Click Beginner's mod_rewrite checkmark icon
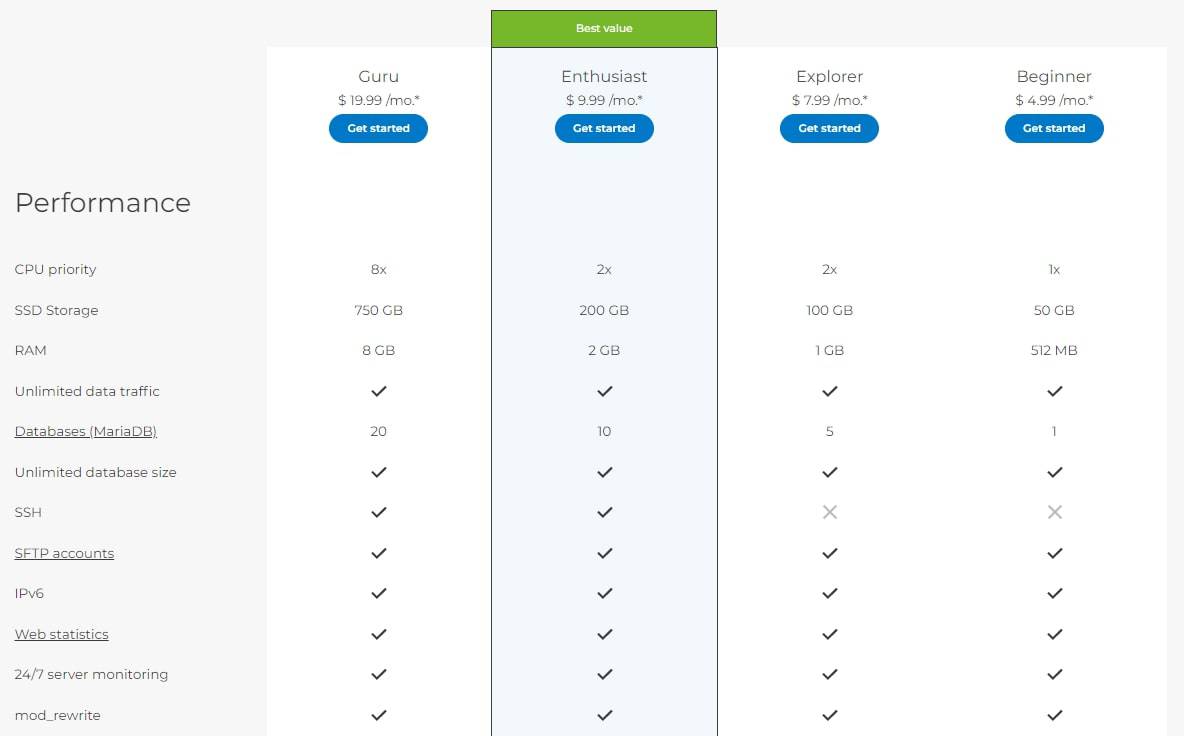The width and height of the screenshot is (1184, 736). coord(1055,715)
